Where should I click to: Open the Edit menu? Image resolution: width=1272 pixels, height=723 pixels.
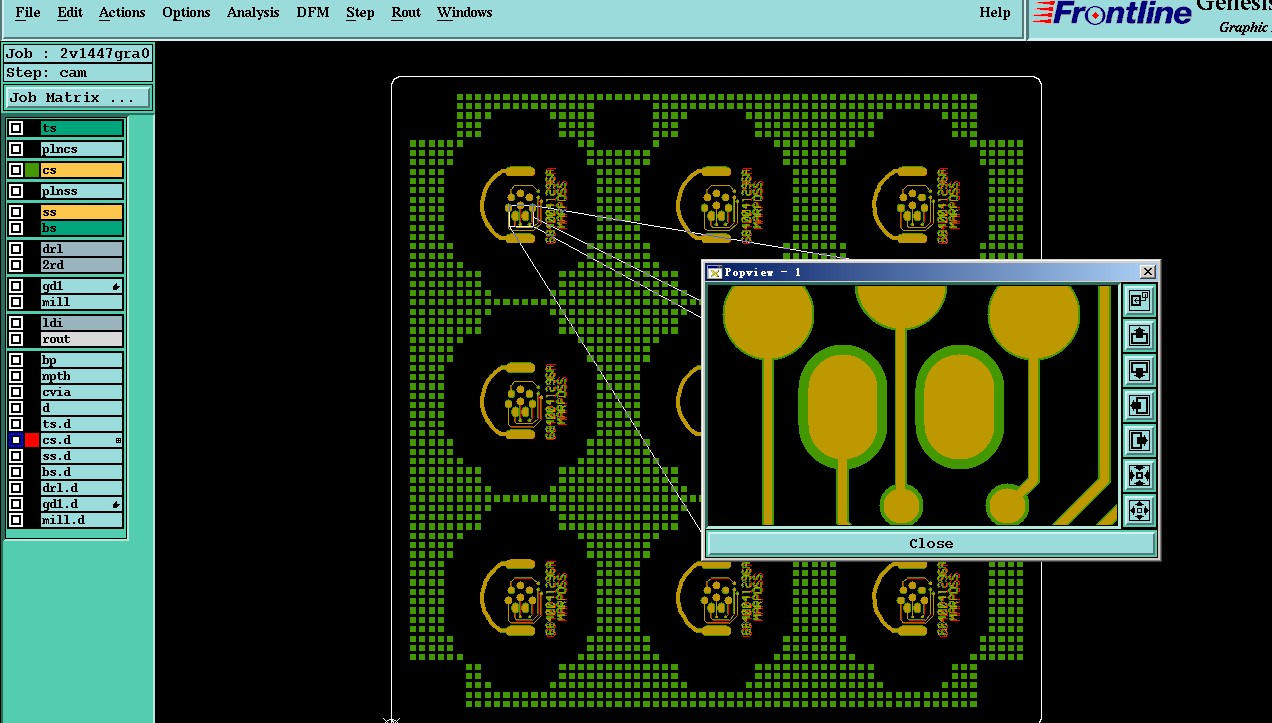pyautogui.click(x=70, y=13)
